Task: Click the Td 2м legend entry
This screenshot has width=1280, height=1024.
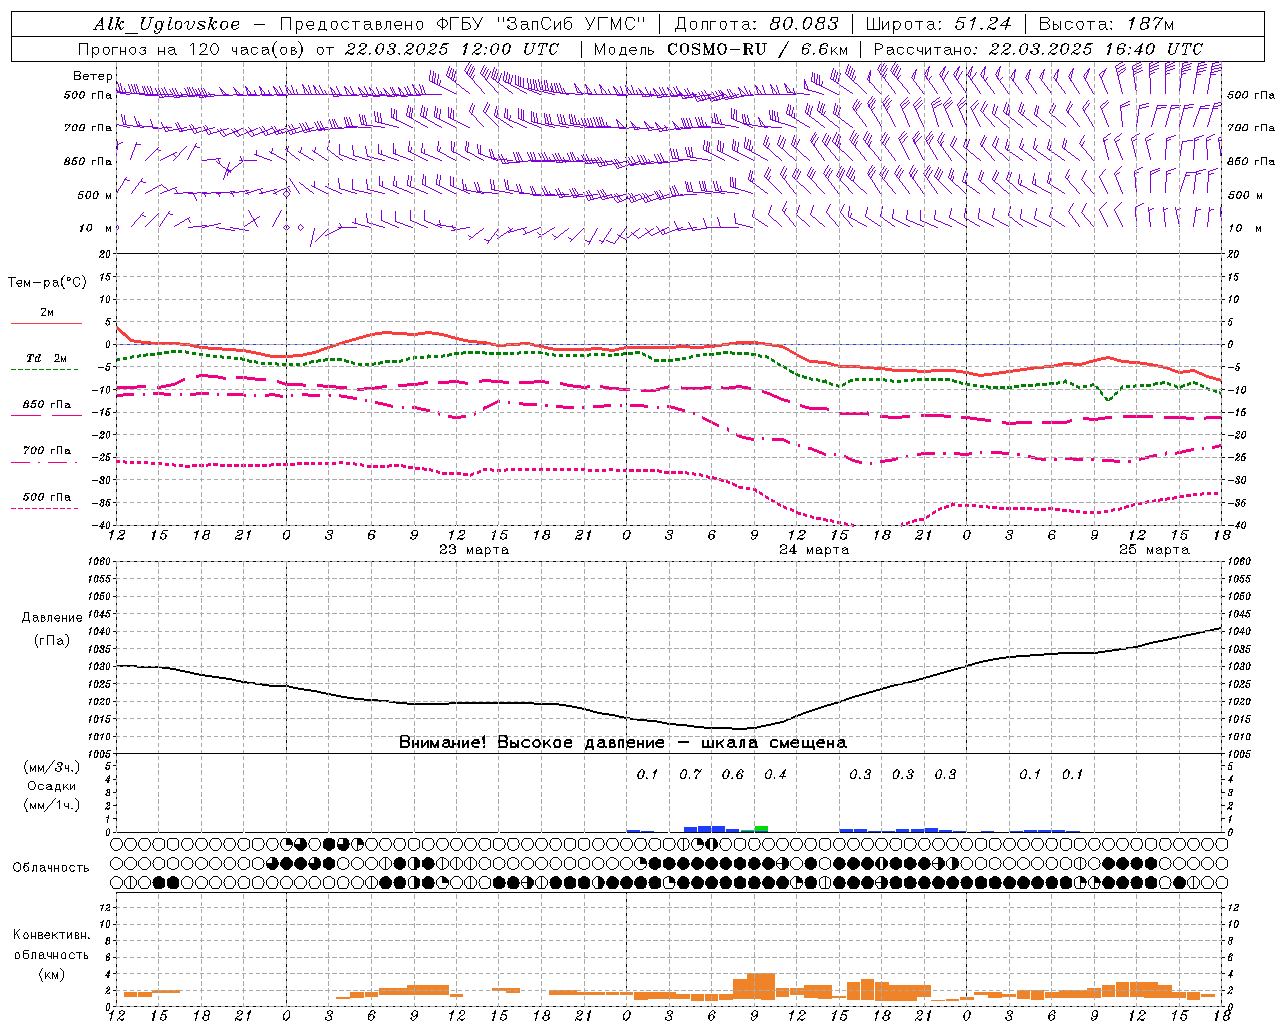Action: pyautogui.click(x=47, y=358)
